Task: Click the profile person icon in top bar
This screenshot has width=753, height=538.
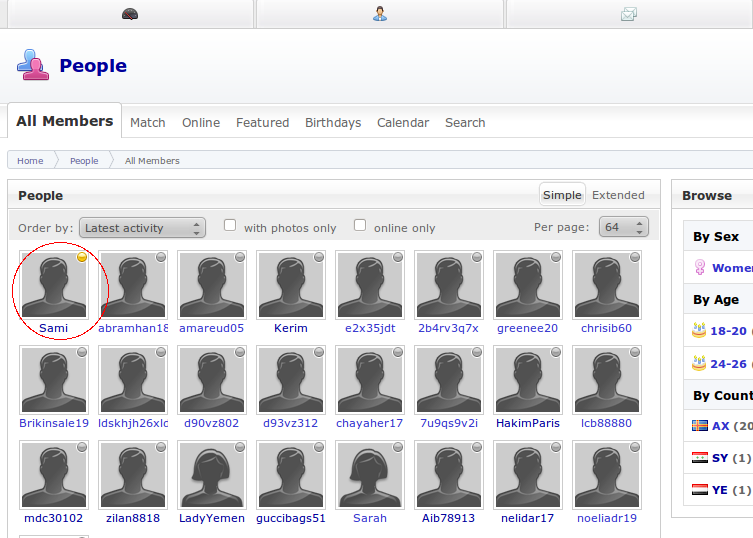Action: tap(380, 14)
